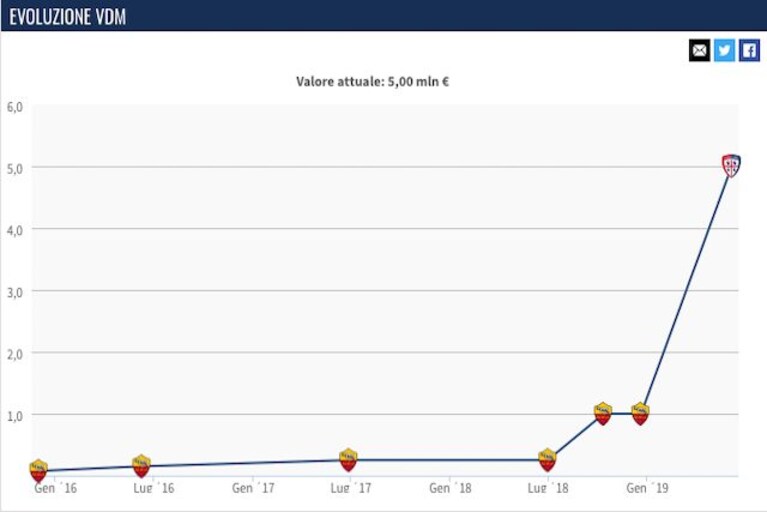Image resolution: width=767 pixels, height=512 pixels.
Task: Click the 4,0 y-axis label
Action: tap(15, 230)
